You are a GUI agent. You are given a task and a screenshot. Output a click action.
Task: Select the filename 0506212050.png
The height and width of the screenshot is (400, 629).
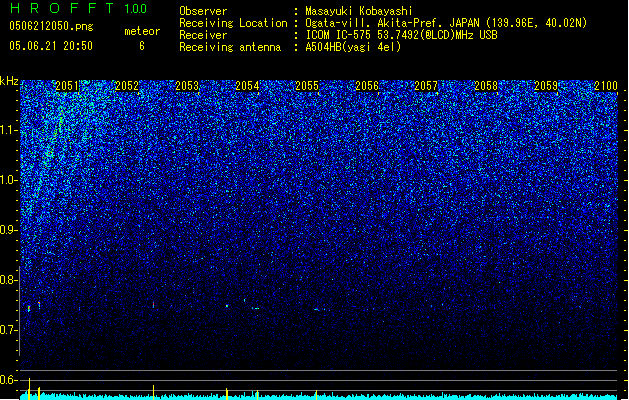point(51,26)
